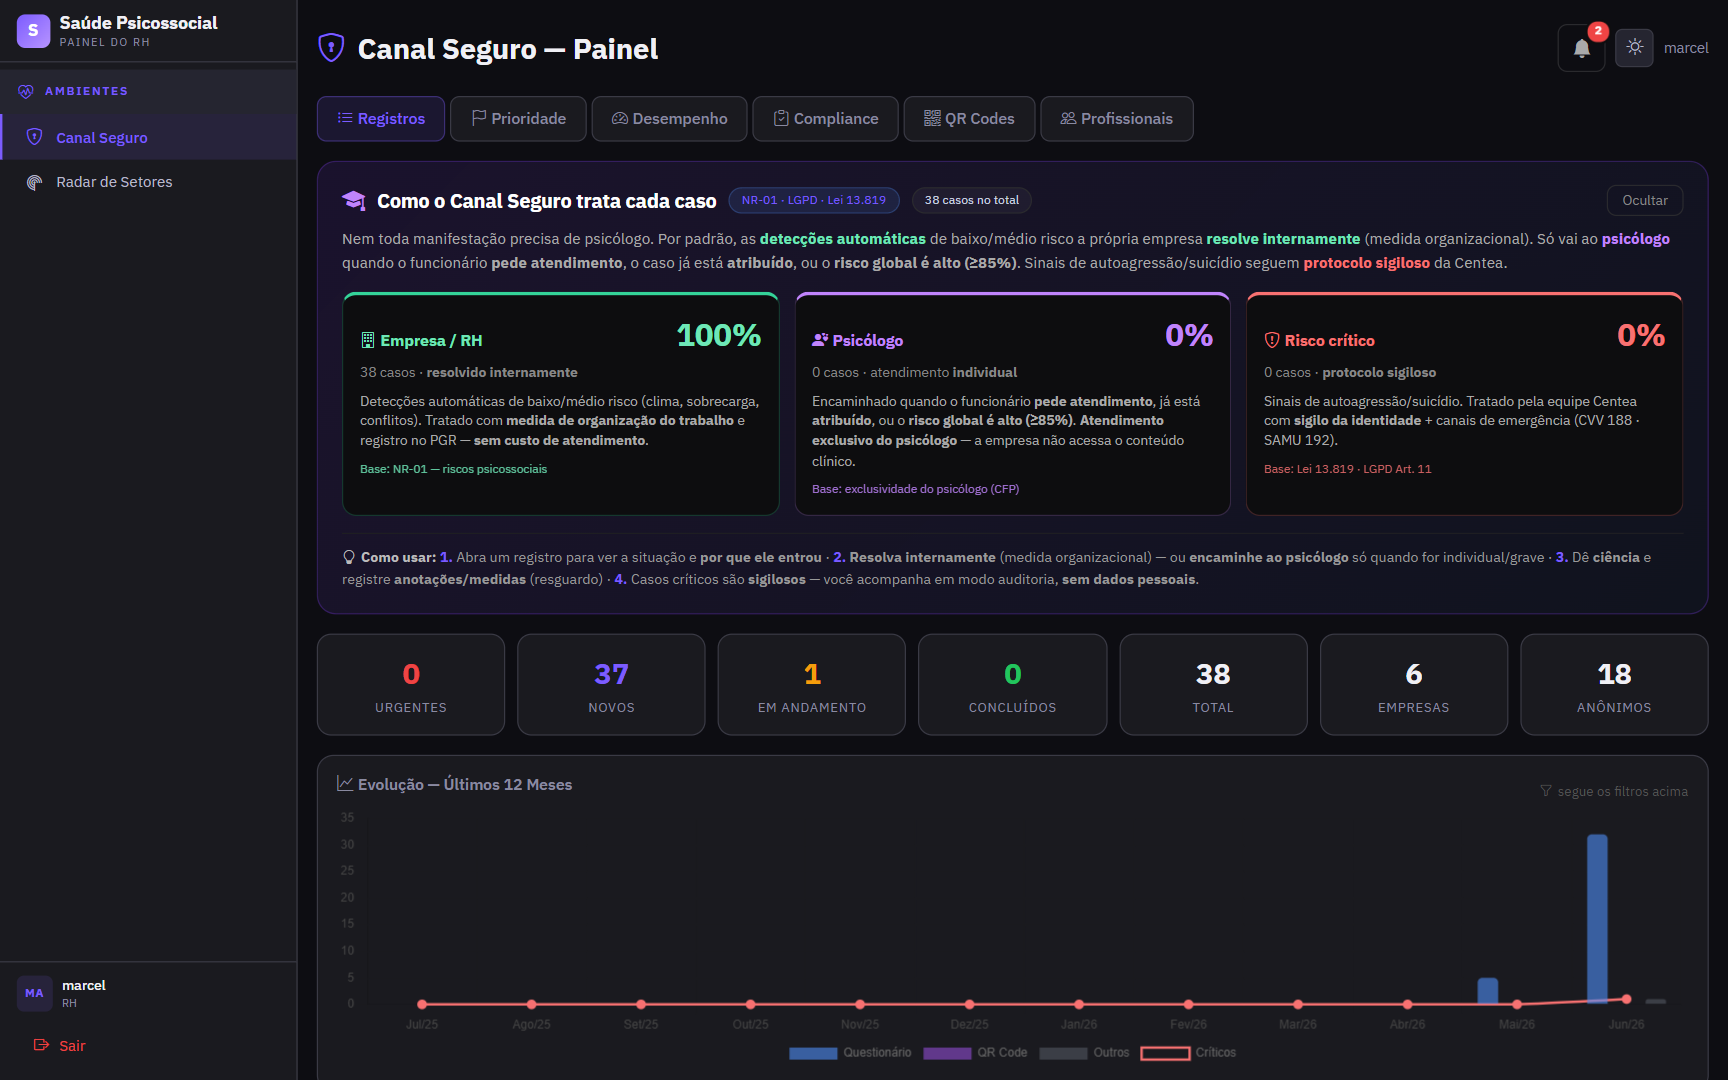Viewport: 1728px width, 1080px height.
Task: Open Radar de Setores from sidebar
Action: [x=149, y=182]
